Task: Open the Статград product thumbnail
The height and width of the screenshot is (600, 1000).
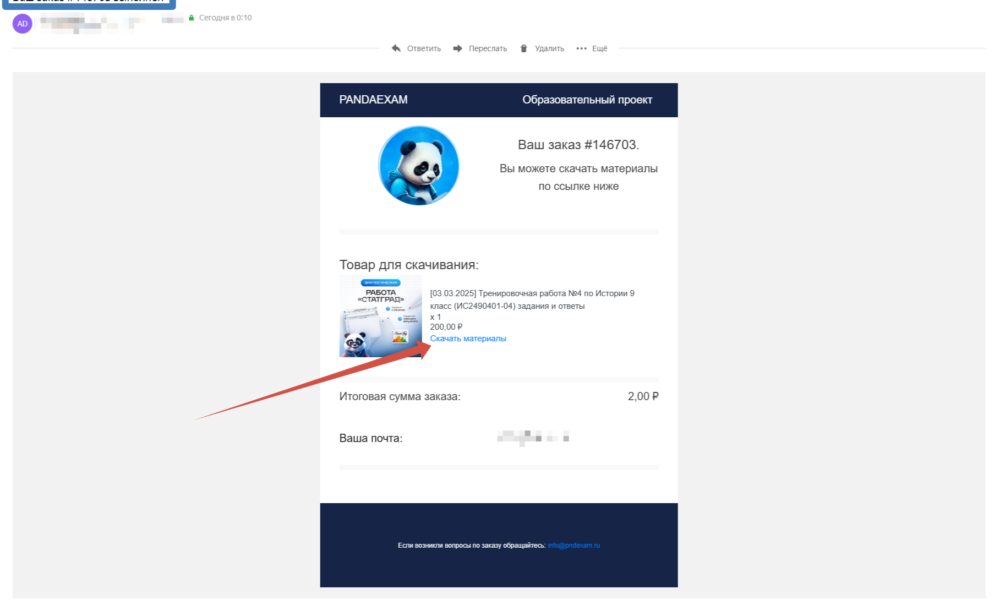Action: tap(380, 317)
